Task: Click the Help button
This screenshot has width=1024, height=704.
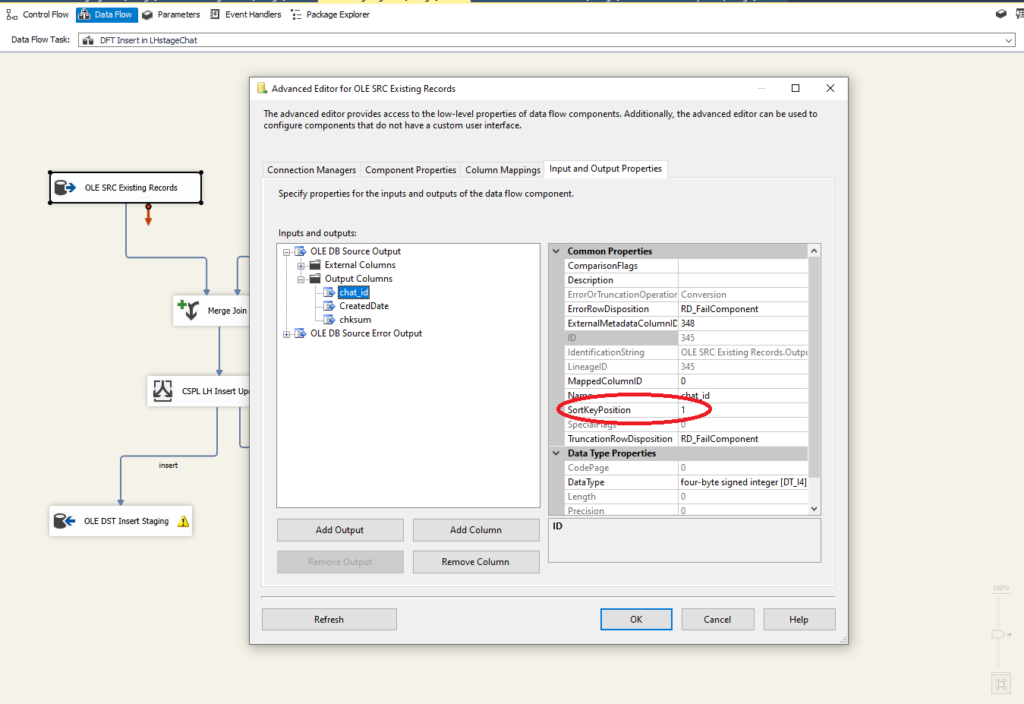Action: point(799,619)
